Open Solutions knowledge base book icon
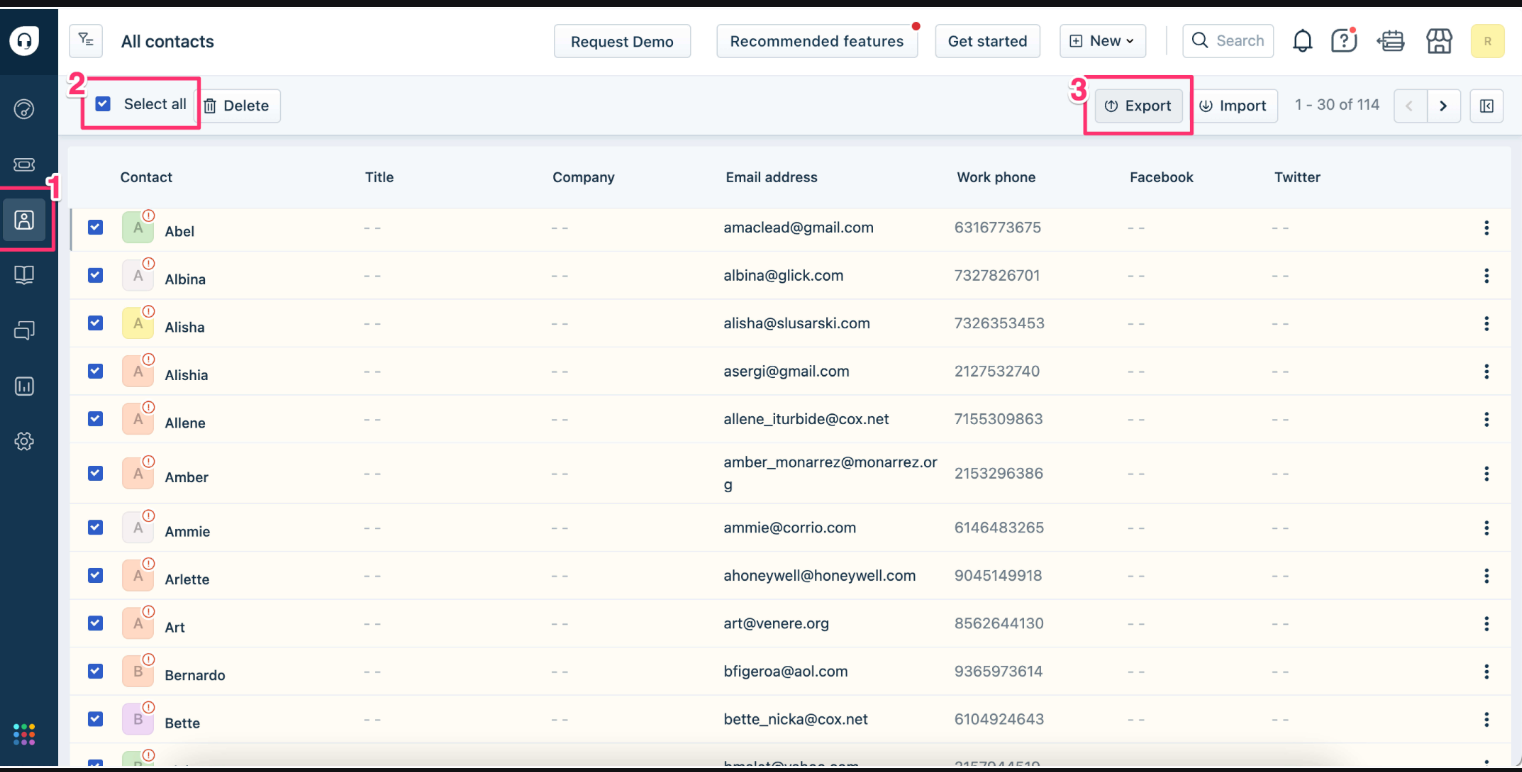 (x=24, y=275)
